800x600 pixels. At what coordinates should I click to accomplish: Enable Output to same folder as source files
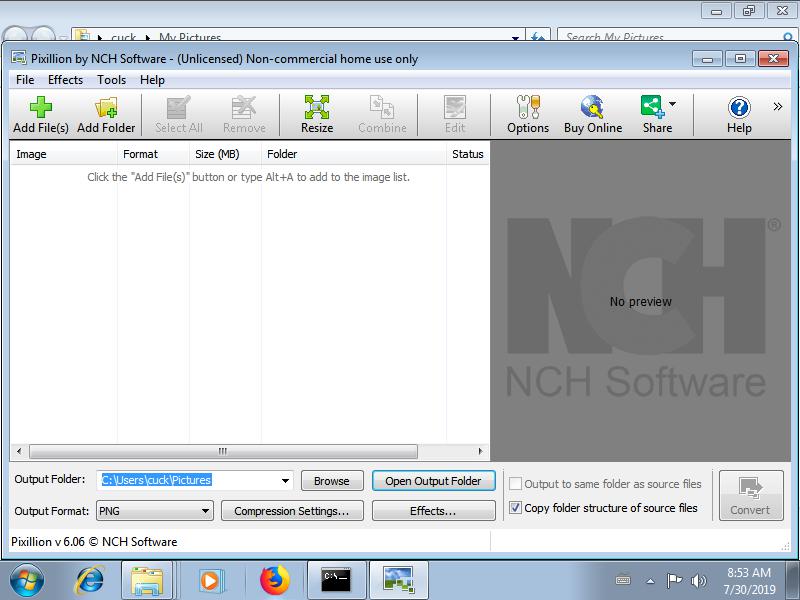pyautogui.click(x=515, y=484)
